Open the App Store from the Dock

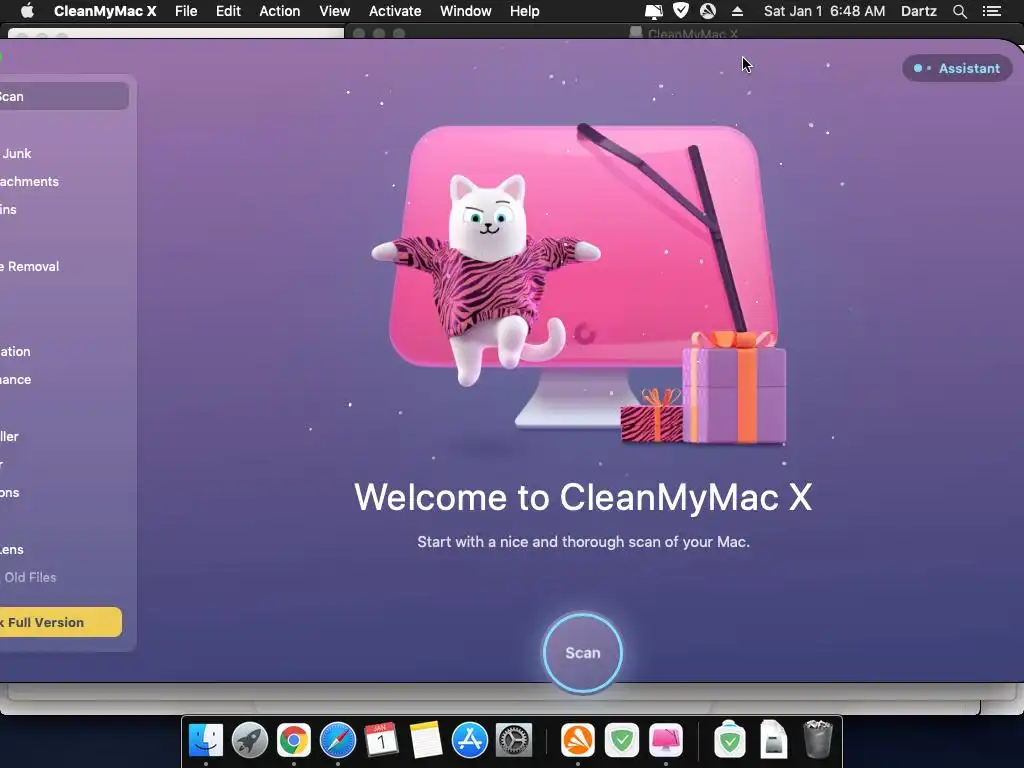[x=470, y=740]
